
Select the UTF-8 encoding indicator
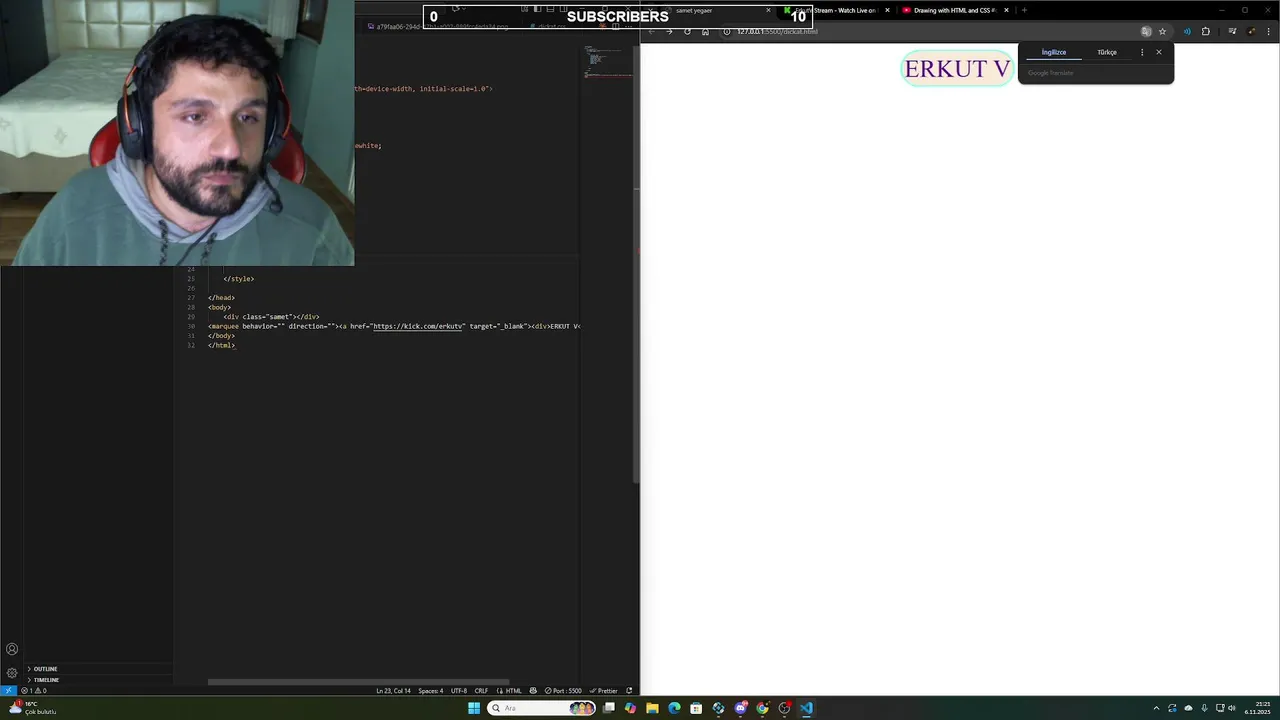tap(459, 690)
